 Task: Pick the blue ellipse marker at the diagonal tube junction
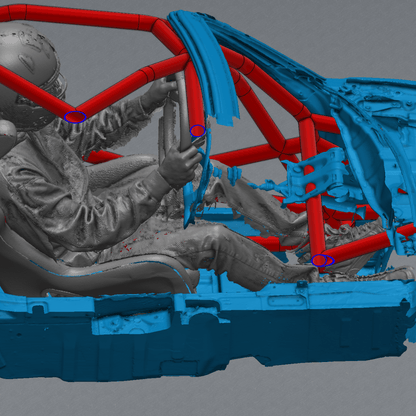[x=75, y=117]
